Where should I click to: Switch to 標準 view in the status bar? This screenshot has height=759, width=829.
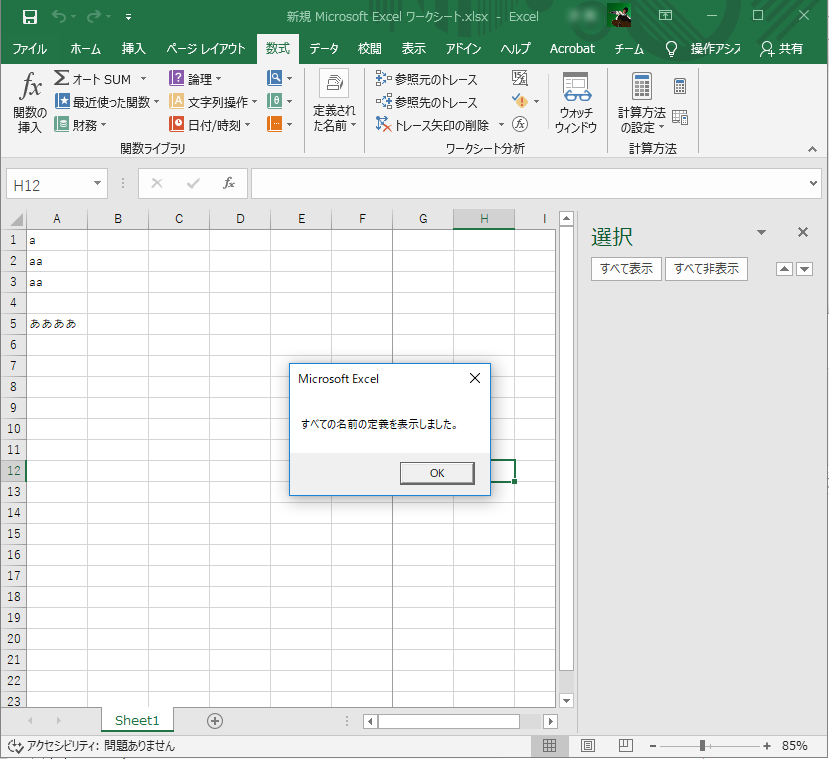pos(548,745)
